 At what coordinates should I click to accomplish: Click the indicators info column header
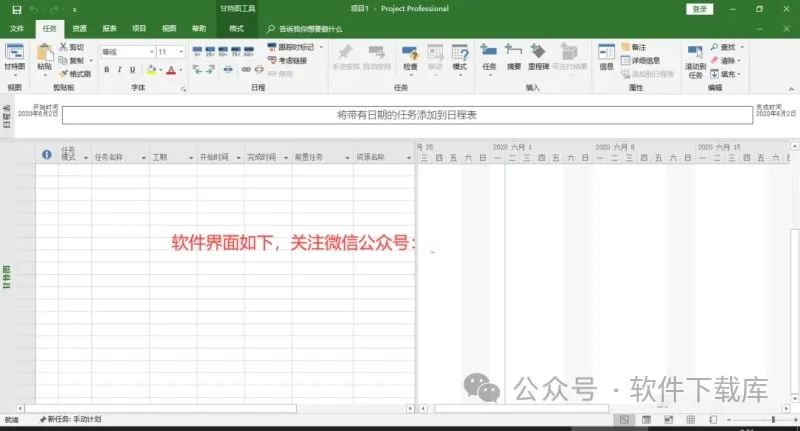(x=46, y=155)
